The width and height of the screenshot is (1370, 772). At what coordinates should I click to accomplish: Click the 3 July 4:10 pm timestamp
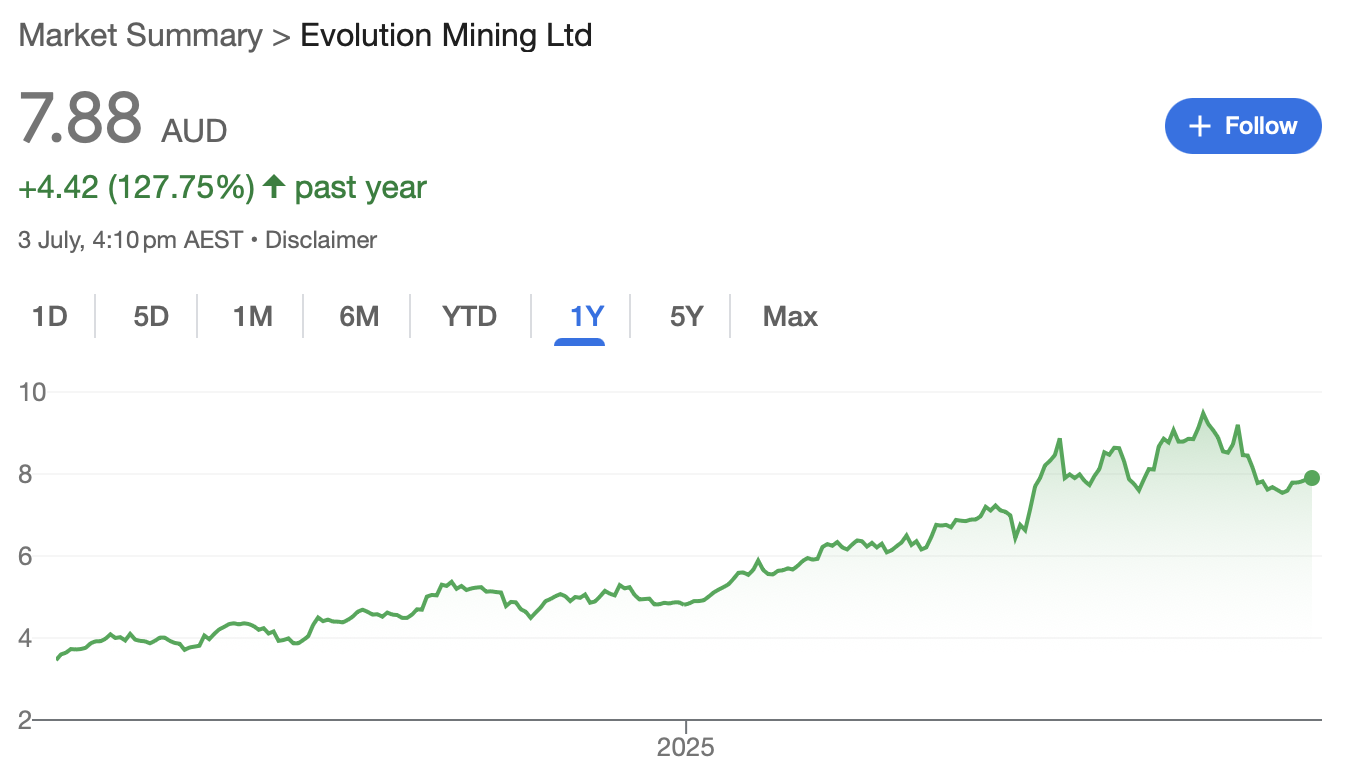[x=131, y=240]
